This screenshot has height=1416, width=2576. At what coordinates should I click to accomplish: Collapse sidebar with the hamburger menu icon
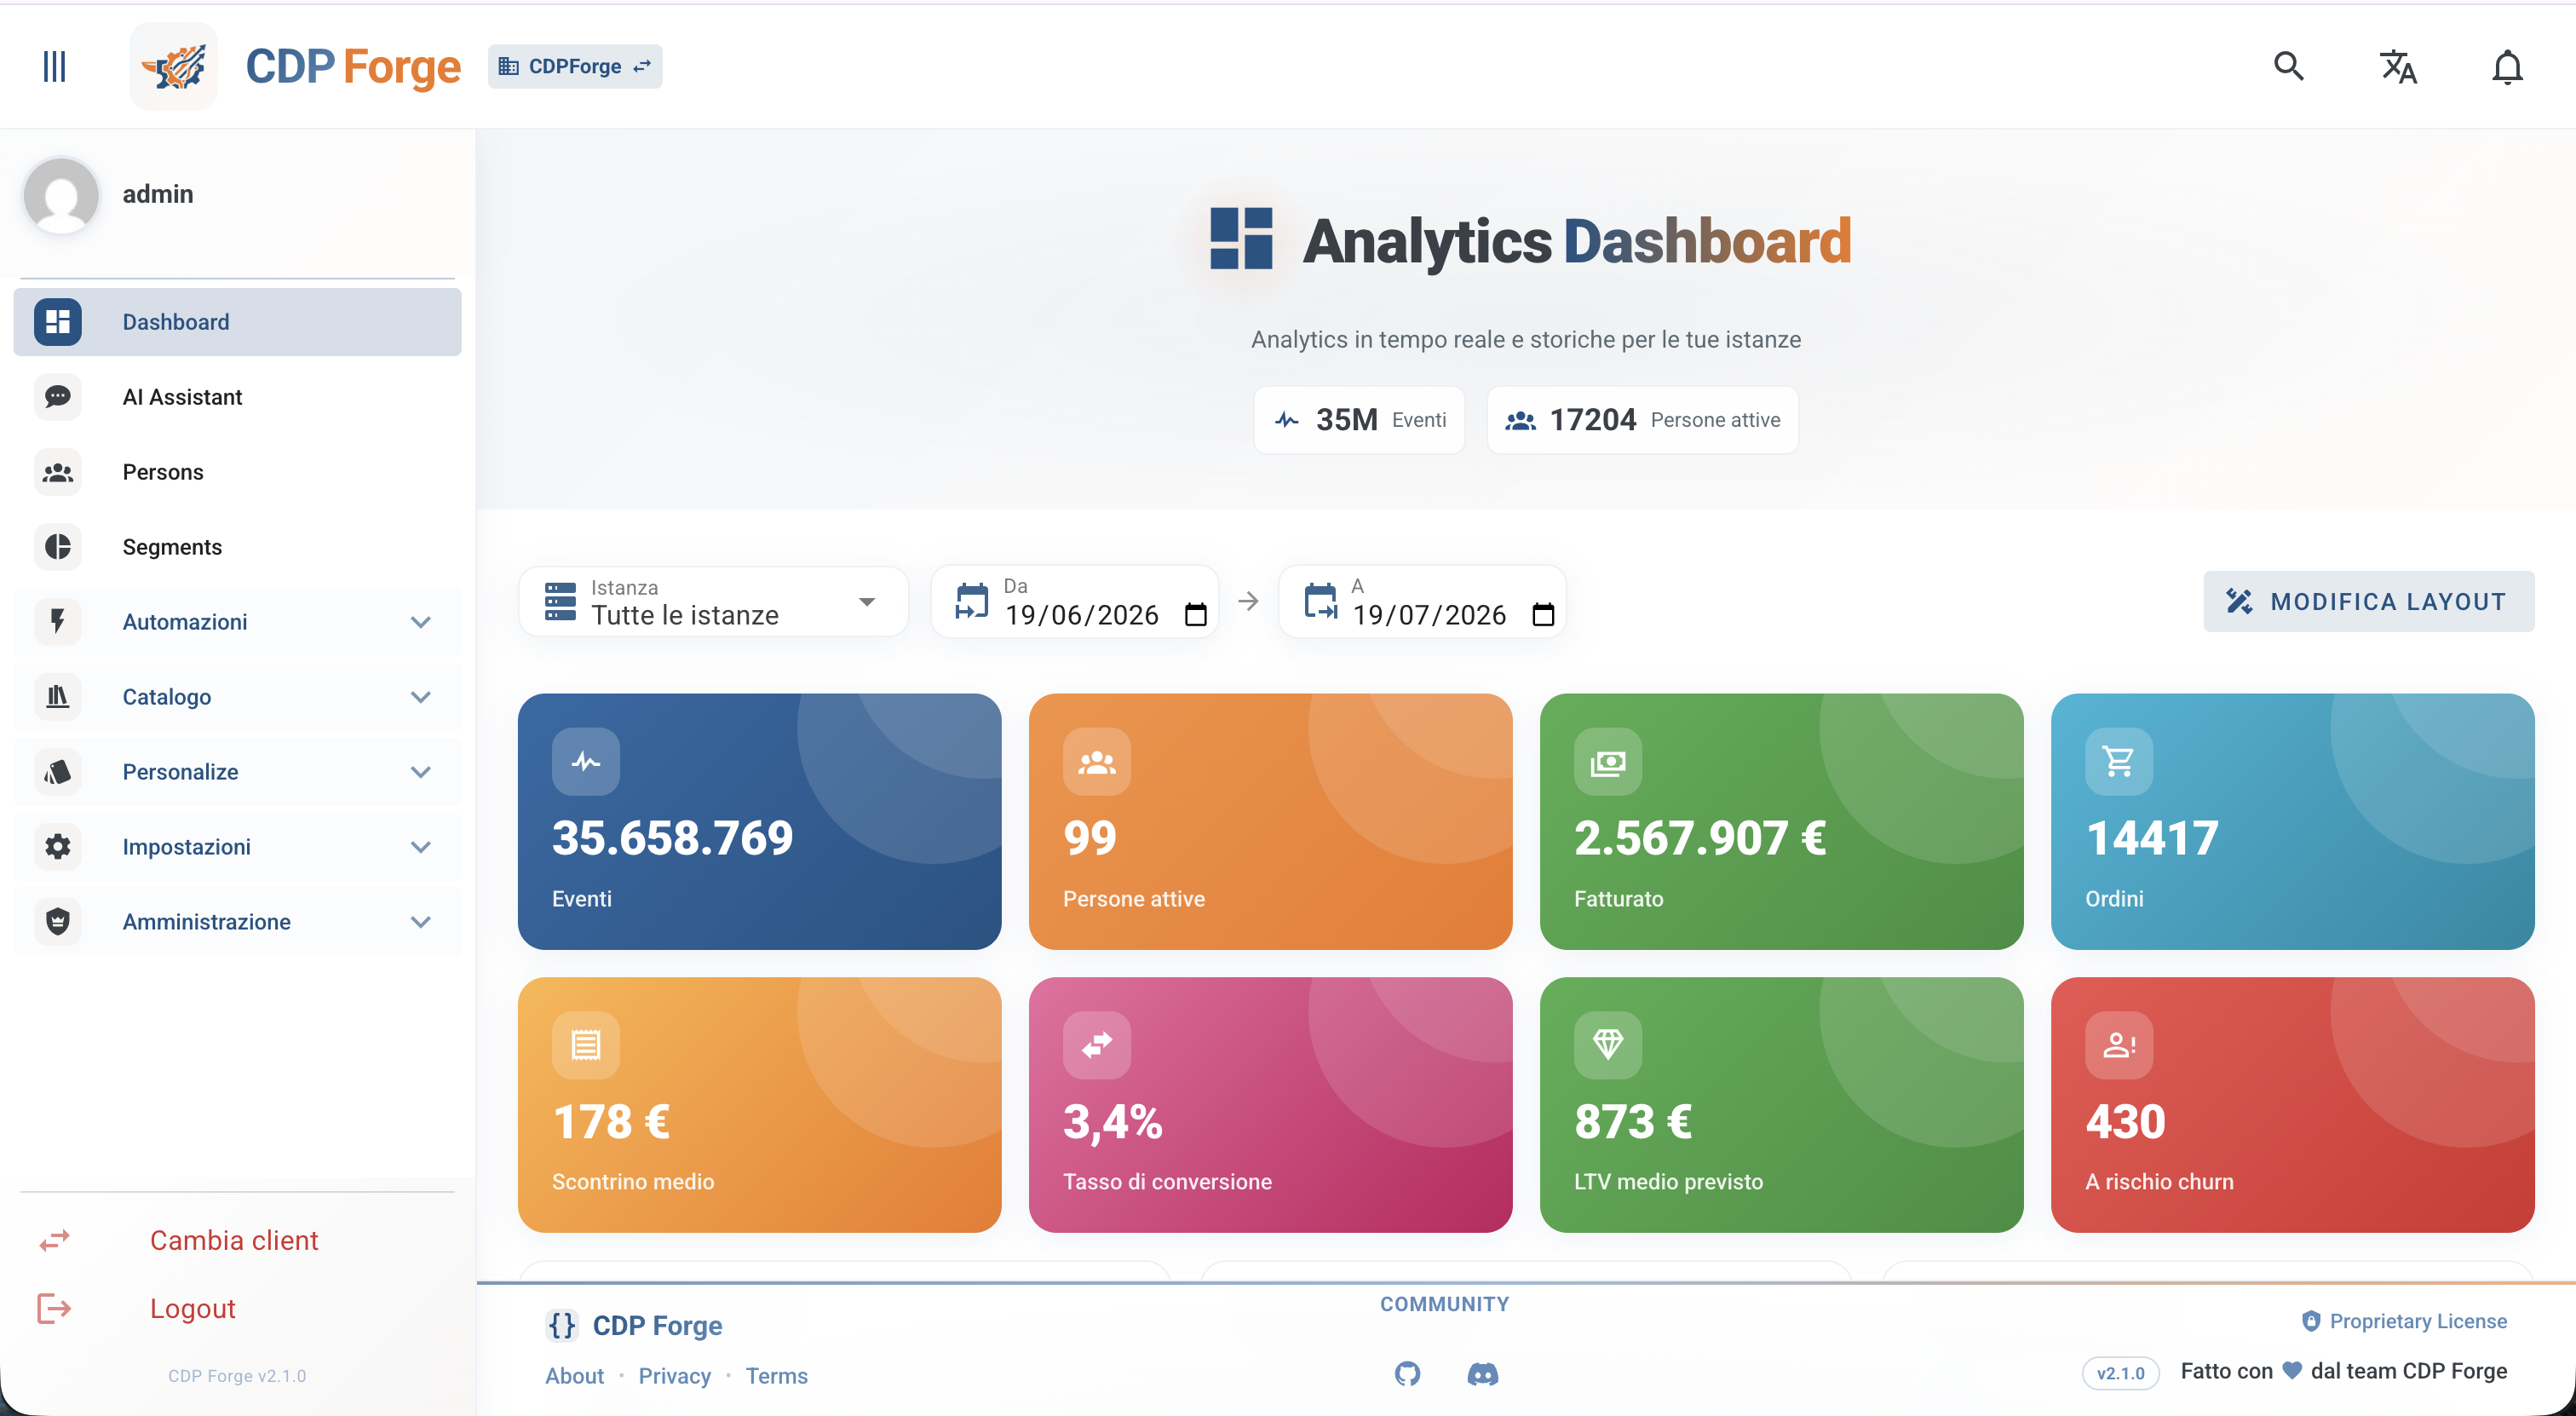pyautogui.click(x=54, y=66)
